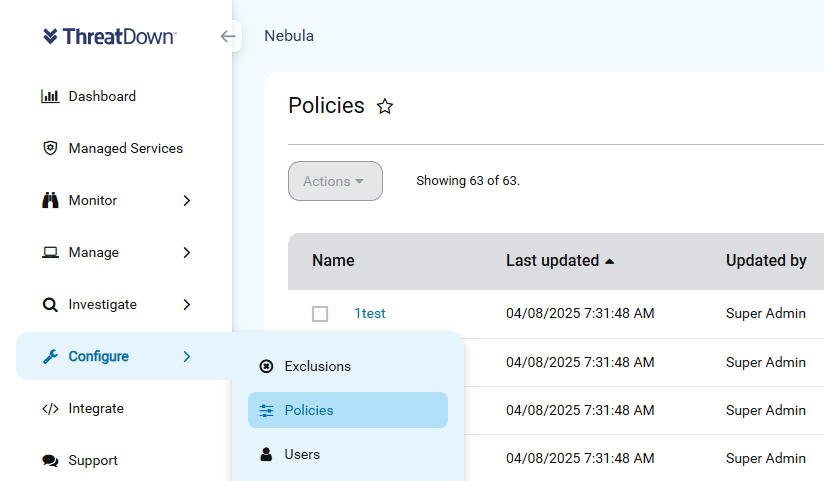
Task: Expand the Manage menu chevron
Action: pyautogui.click(x=187, y=252)
